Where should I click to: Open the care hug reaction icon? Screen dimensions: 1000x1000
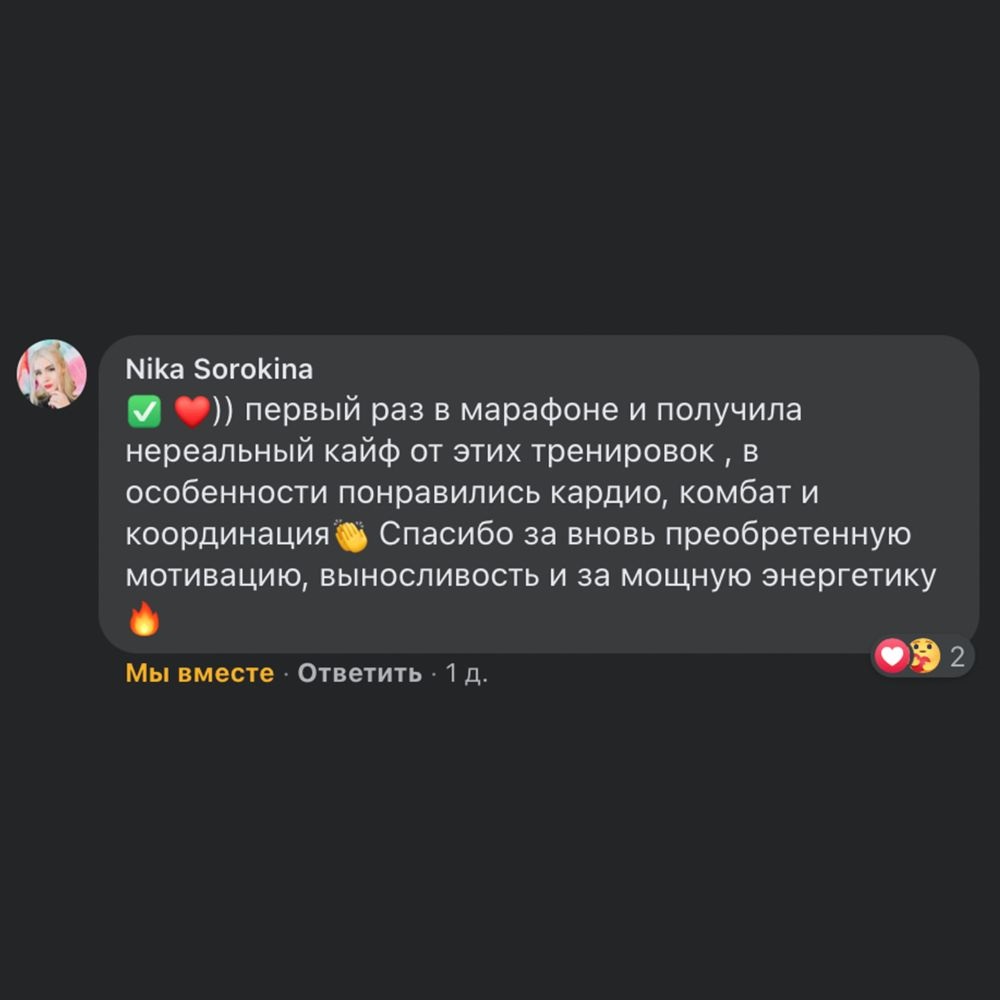pos(923,656)
